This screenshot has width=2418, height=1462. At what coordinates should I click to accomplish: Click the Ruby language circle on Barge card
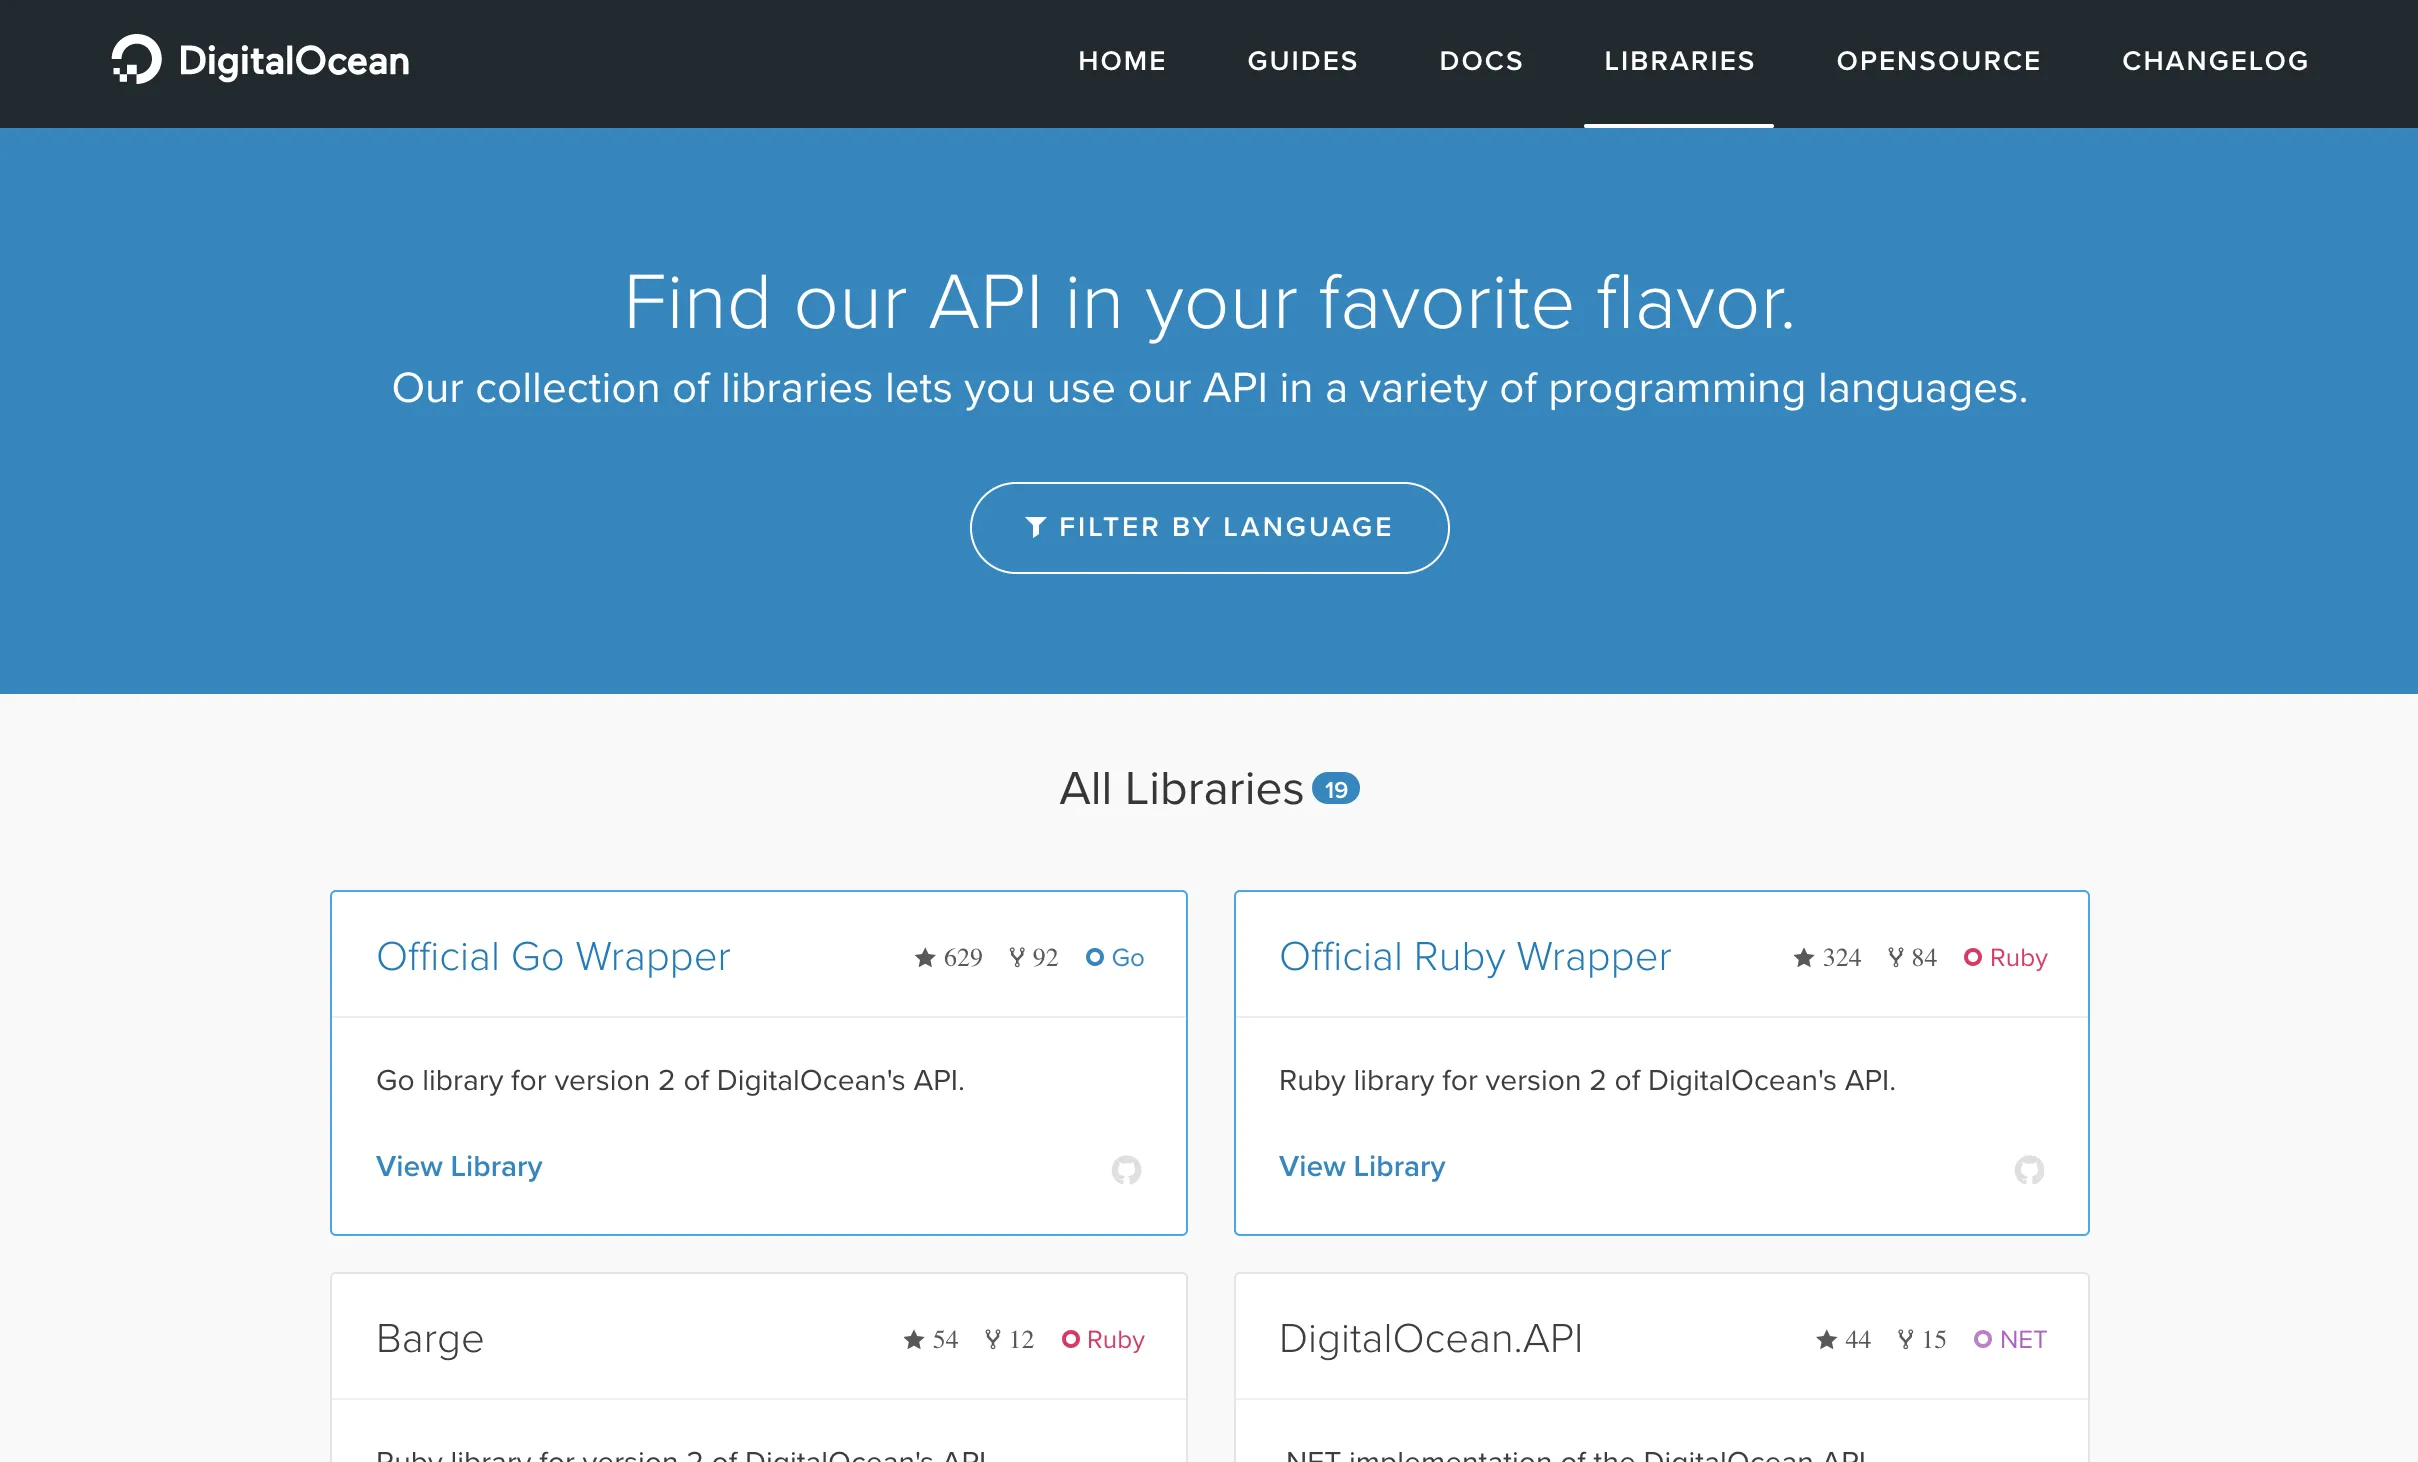tap(1071, 1340)
